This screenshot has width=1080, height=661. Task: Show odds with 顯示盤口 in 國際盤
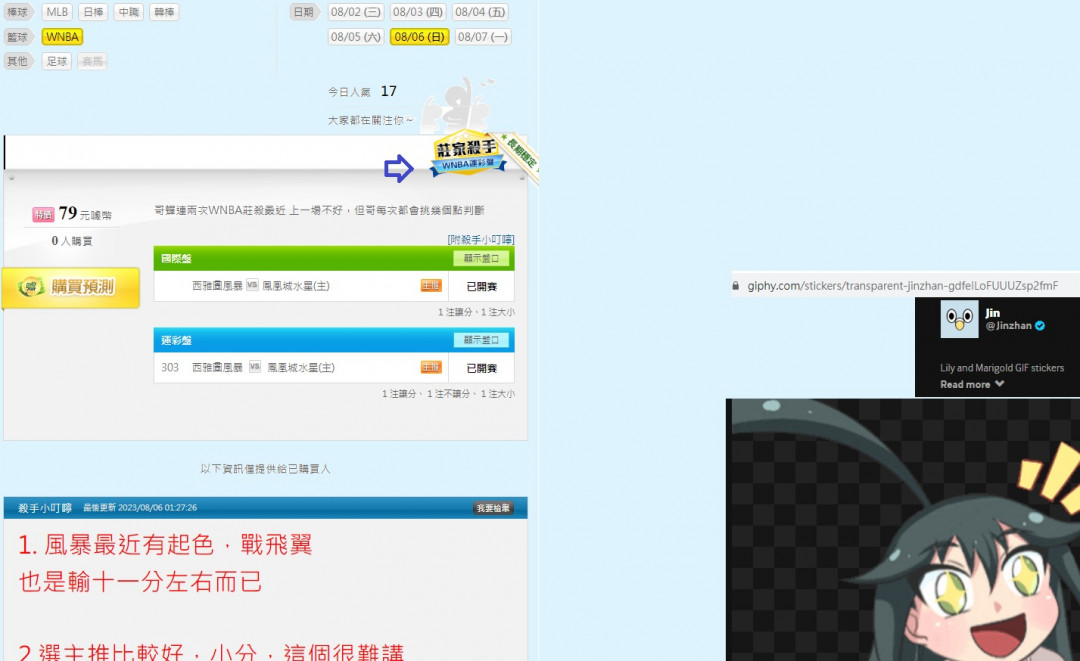pyautogui.click(x=481, y=258)
